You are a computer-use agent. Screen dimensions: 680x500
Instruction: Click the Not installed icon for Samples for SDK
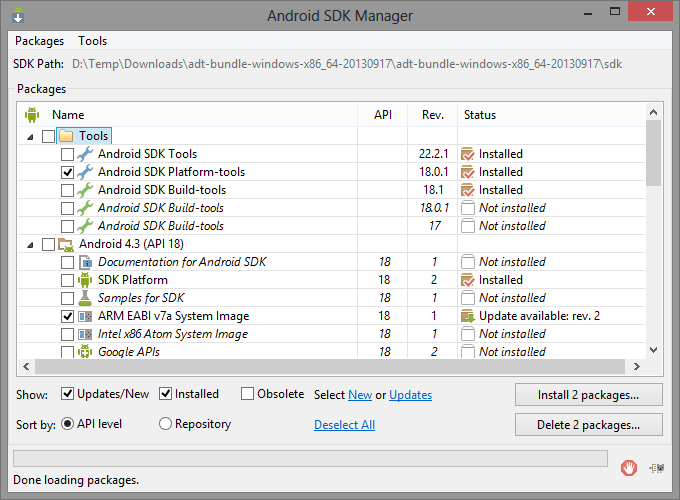point(468,298)
